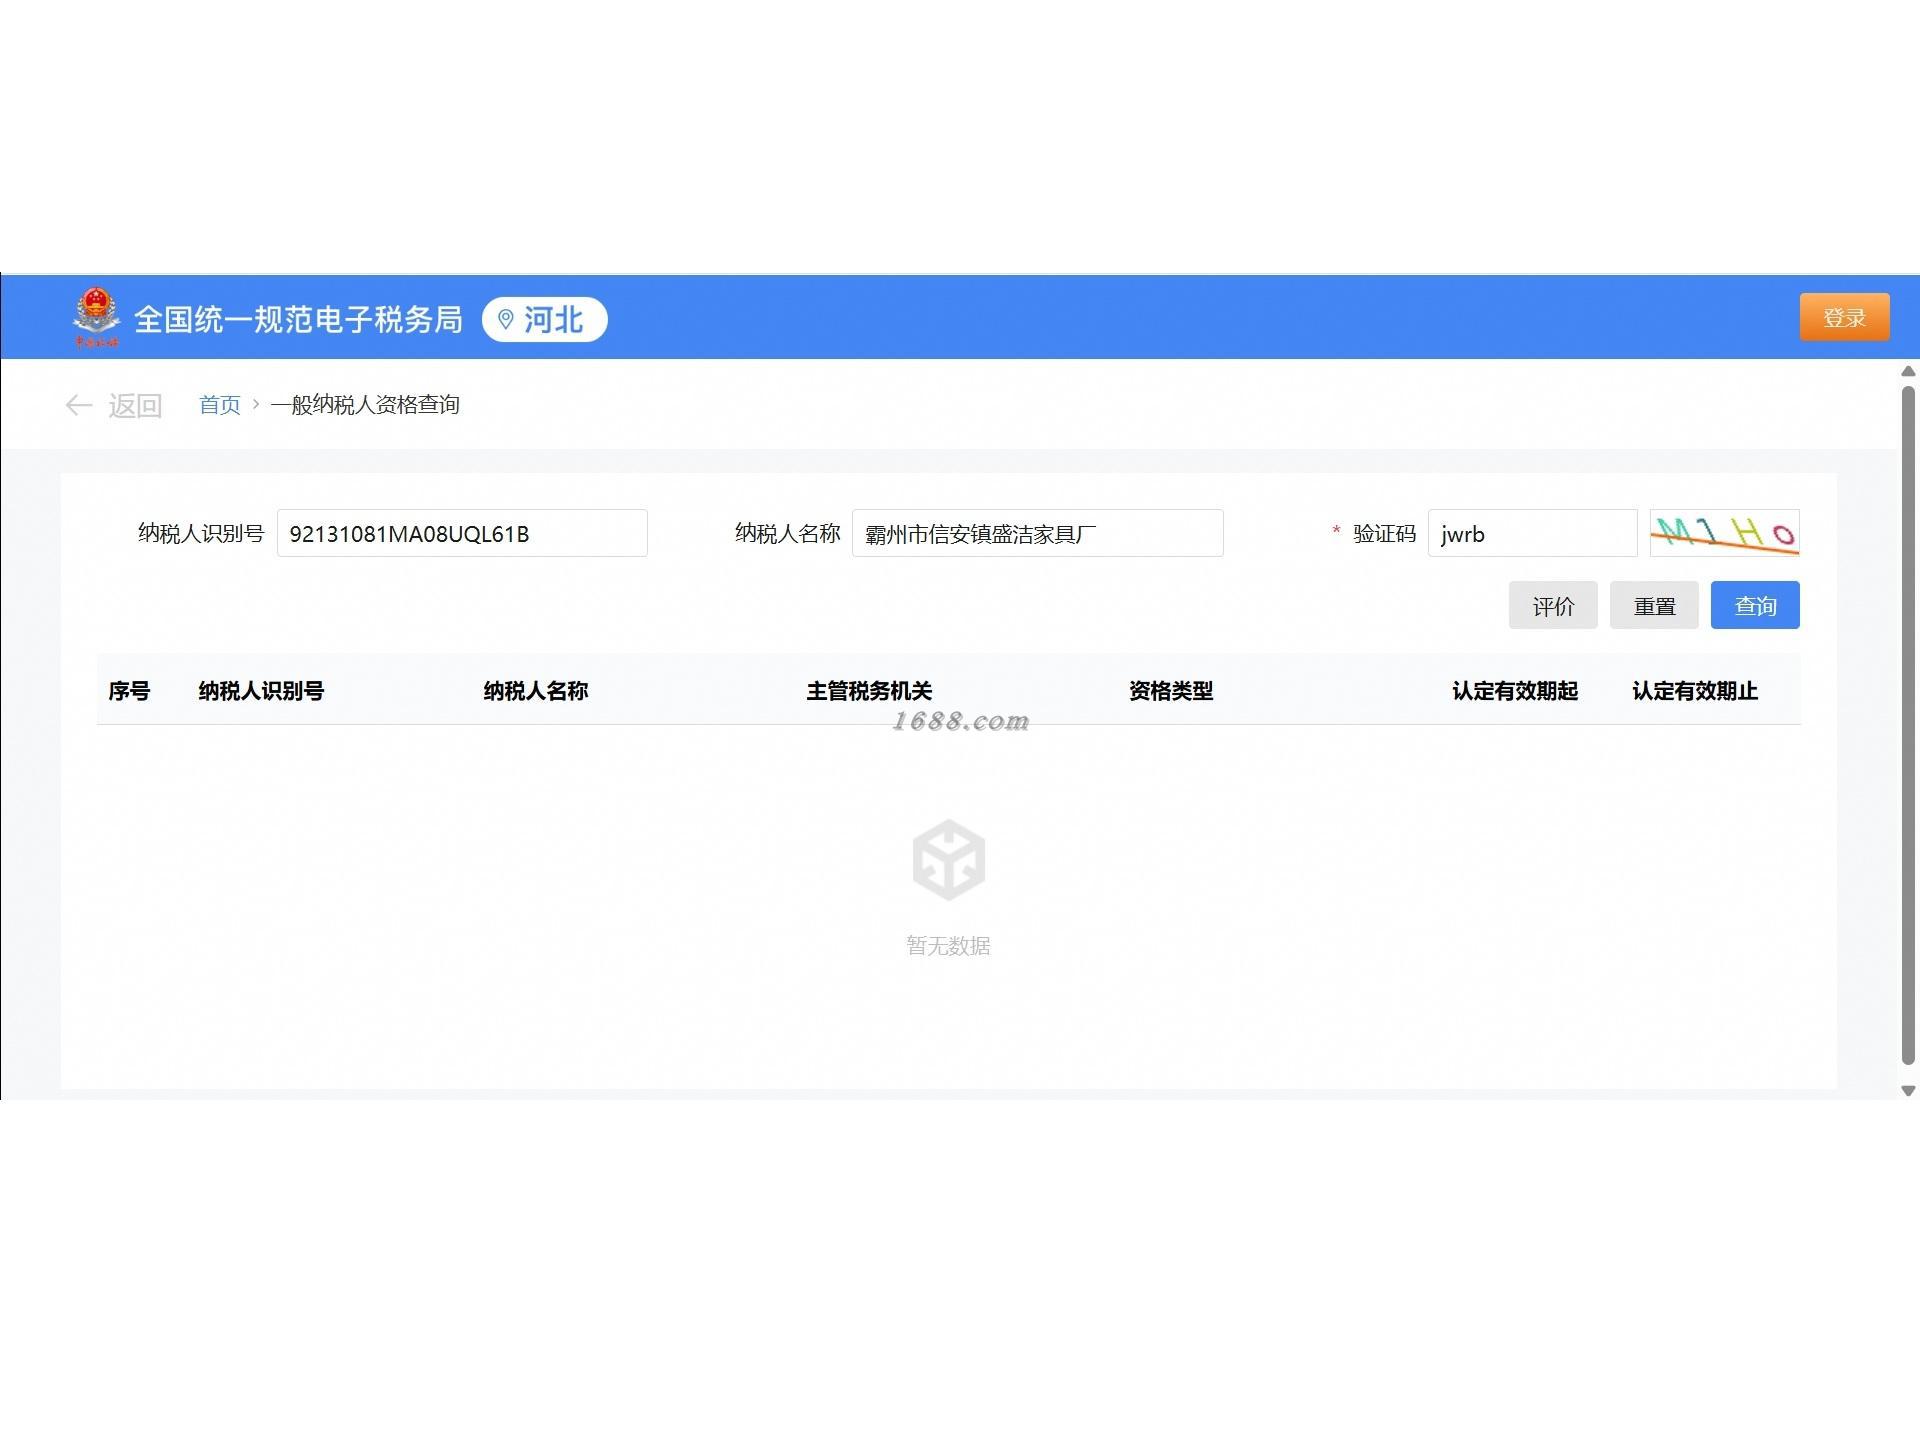
Task: Click the scrollbar down arrow
Action: [1908, 1091]
